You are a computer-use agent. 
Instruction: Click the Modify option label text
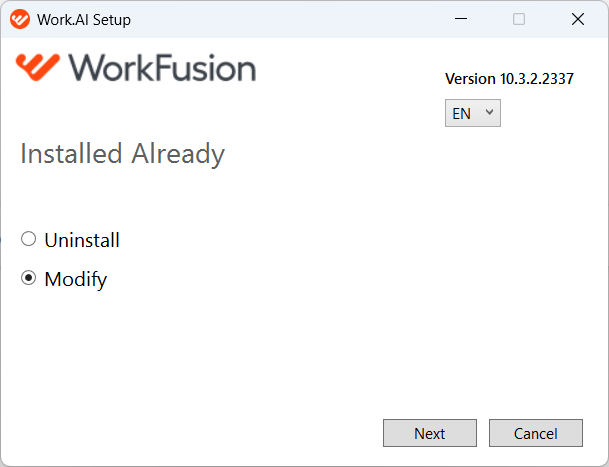click(76, 280)
